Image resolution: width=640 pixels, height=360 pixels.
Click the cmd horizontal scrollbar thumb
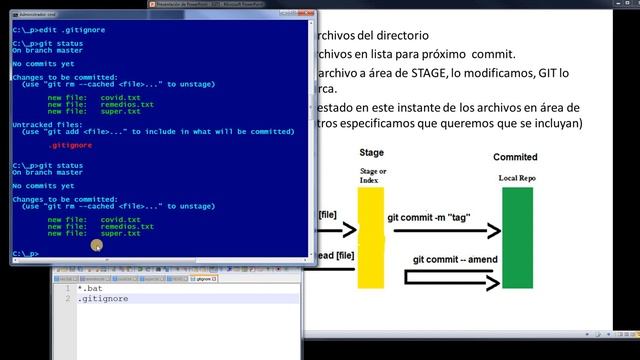click(107, 260)
